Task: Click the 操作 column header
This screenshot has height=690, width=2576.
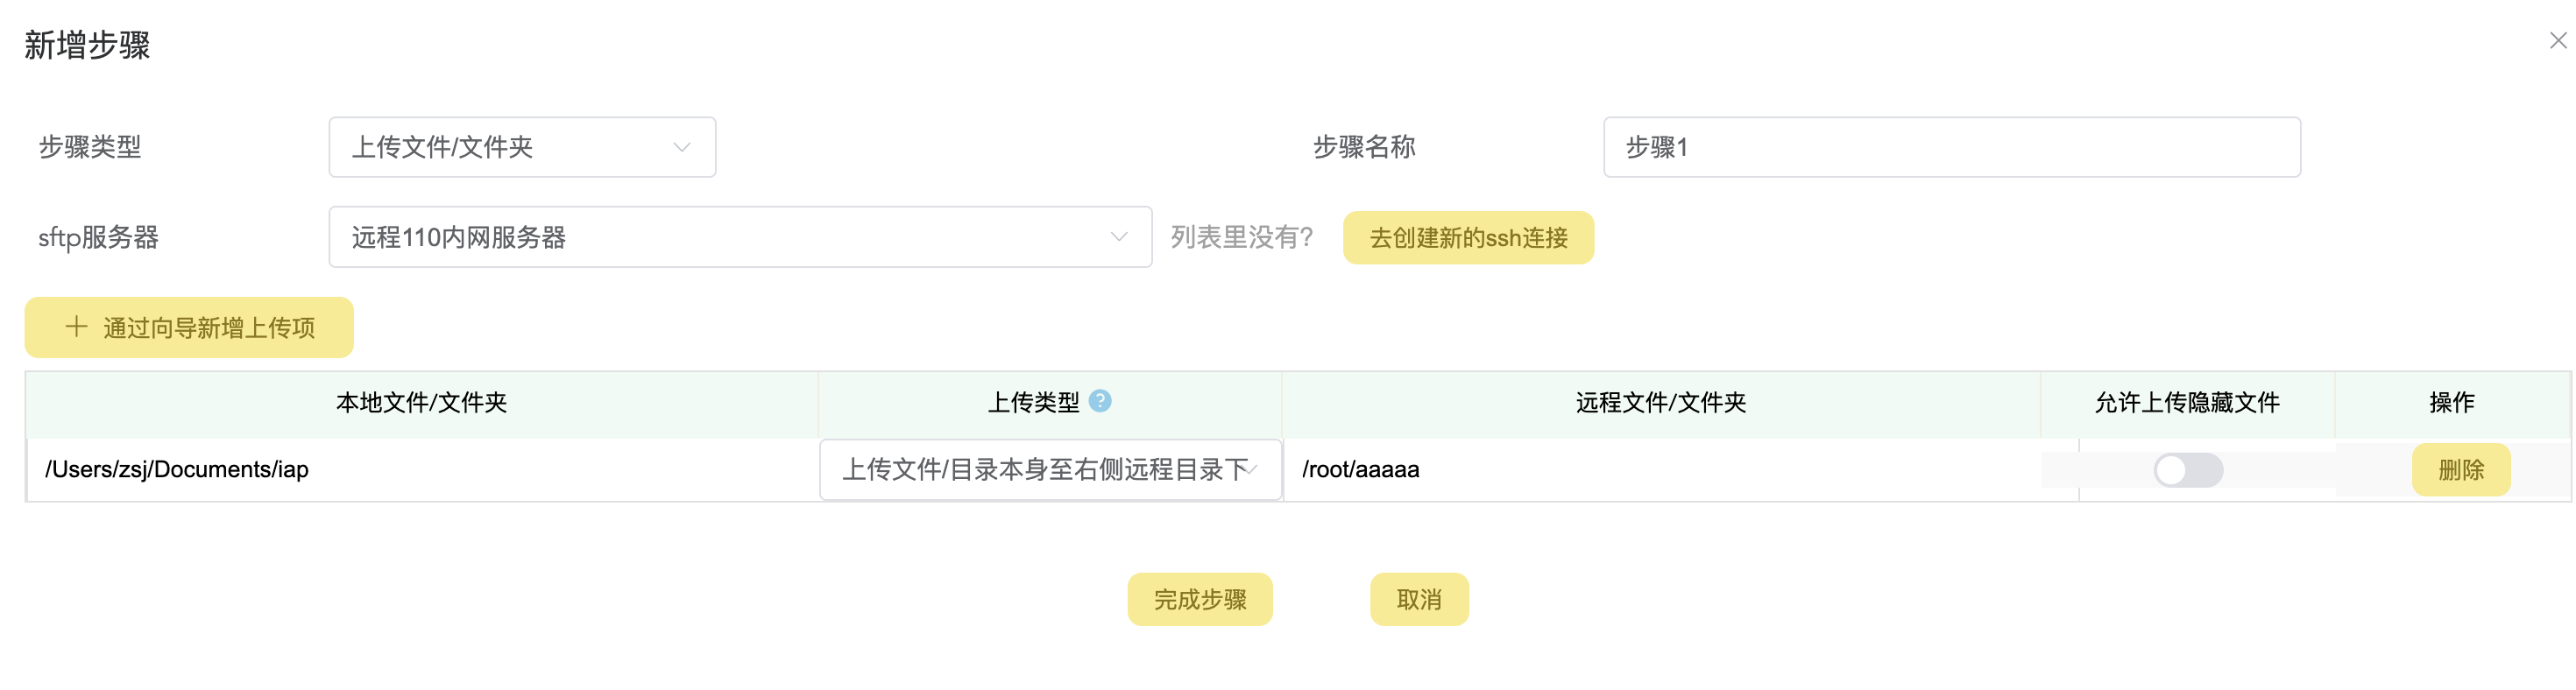Action: tap(2451, 403)
